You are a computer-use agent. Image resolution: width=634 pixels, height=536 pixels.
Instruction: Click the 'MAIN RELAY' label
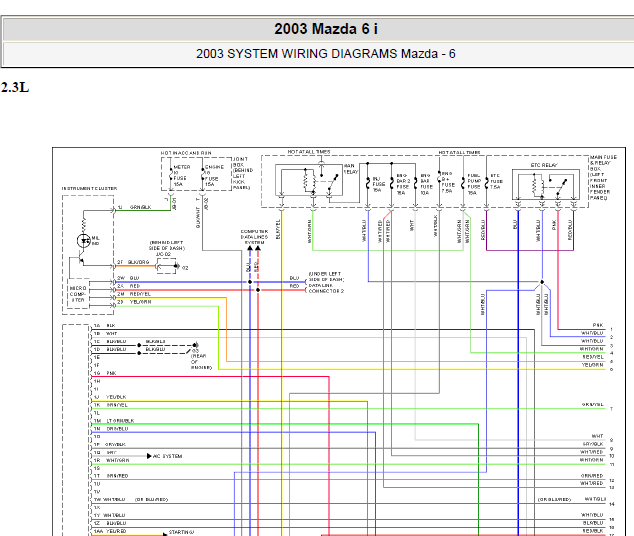tap(350, 169)
